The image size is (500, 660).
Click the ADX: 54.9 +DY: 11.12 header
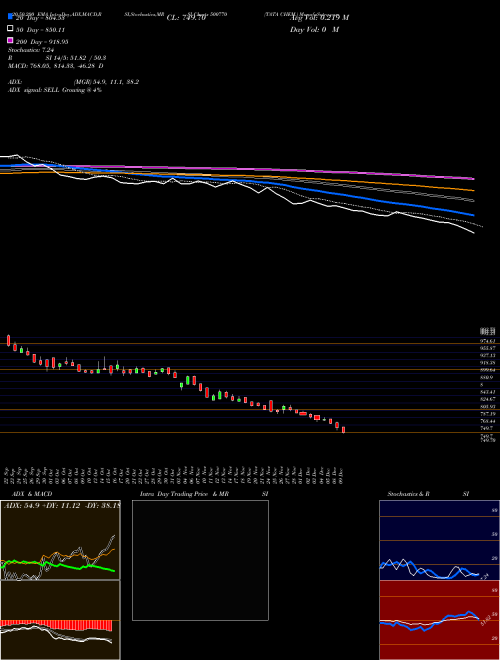[62, 506]
